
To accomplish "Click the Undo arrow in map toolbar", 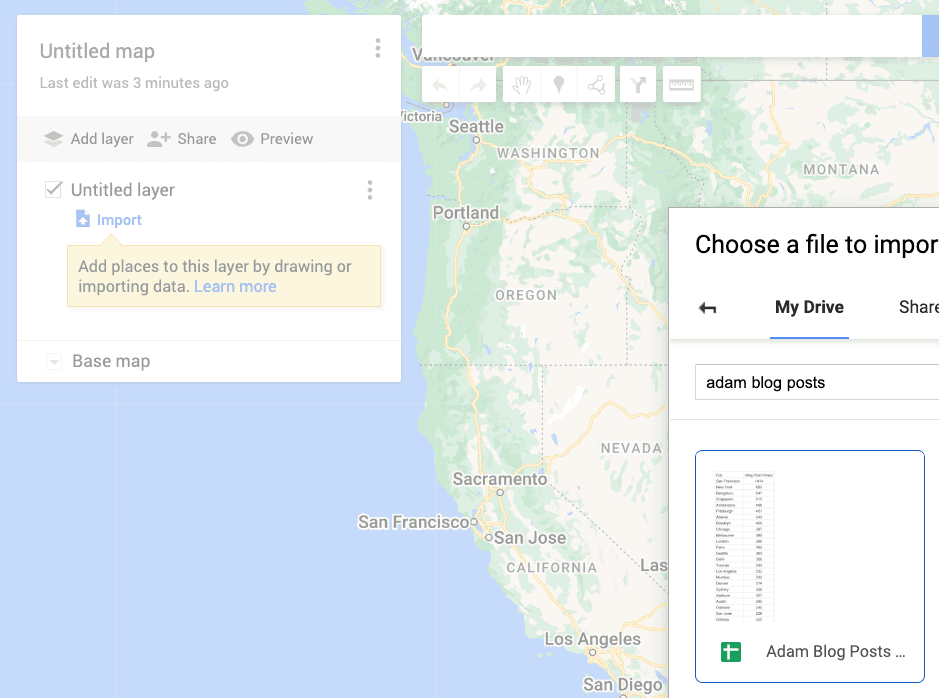I will coord(441,85).
